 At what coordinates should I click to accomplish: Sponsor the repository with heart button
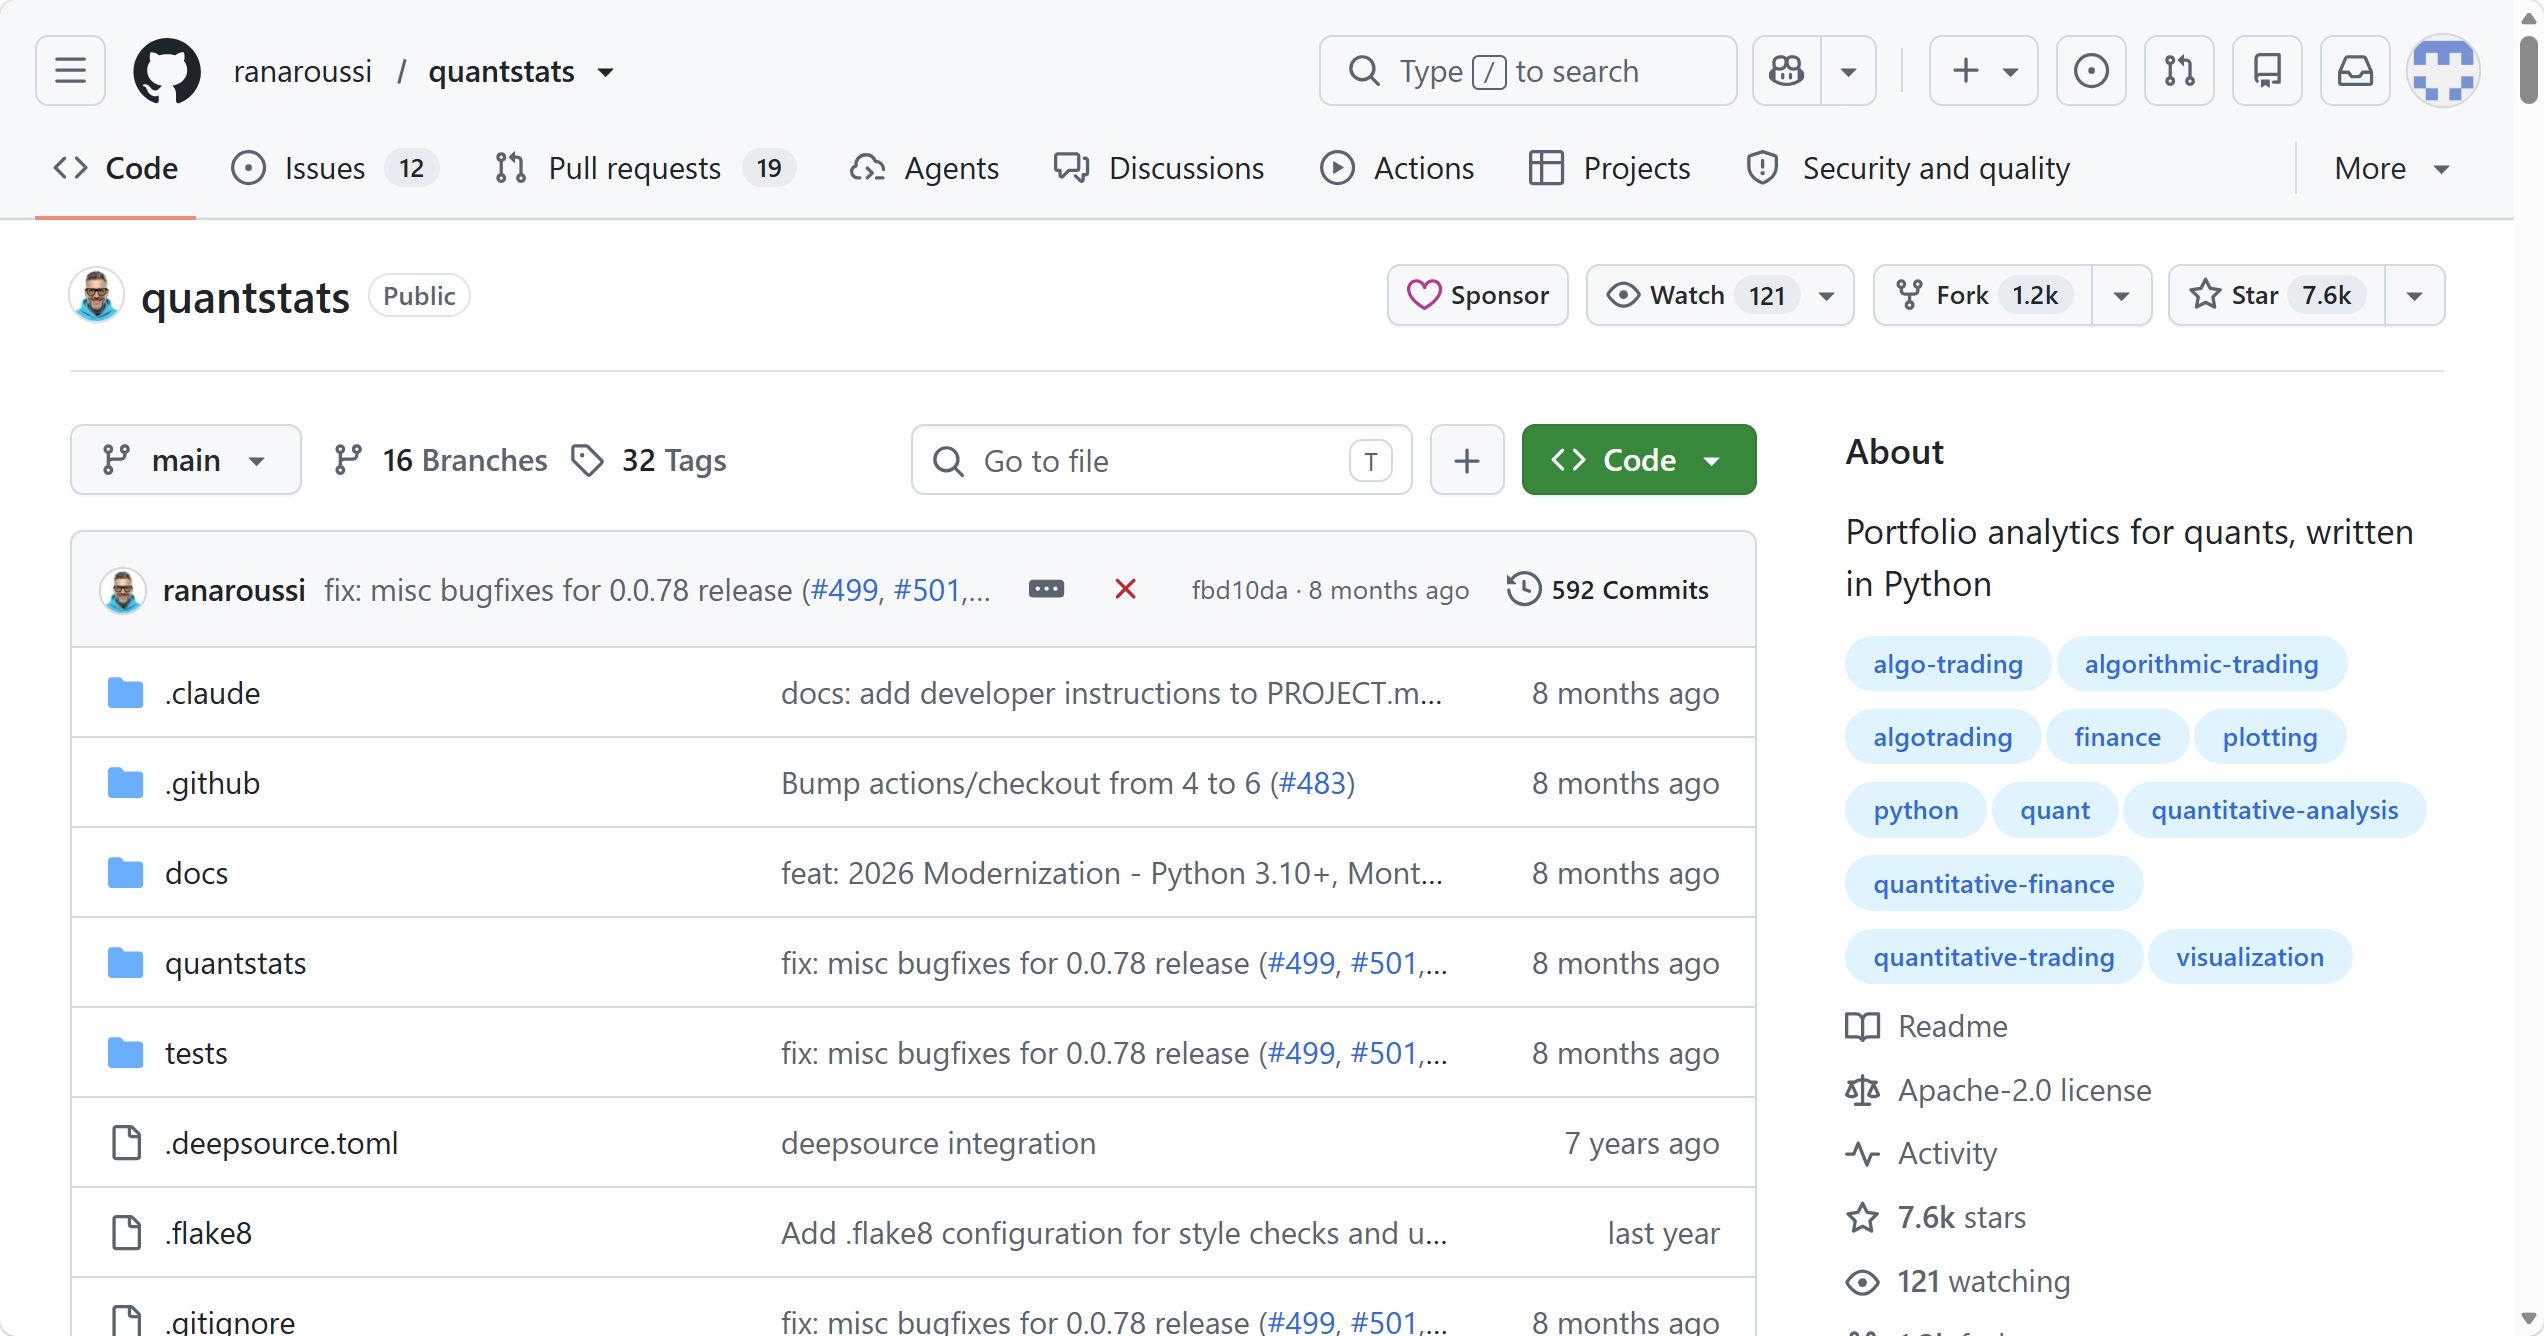tap(1477, 295)
